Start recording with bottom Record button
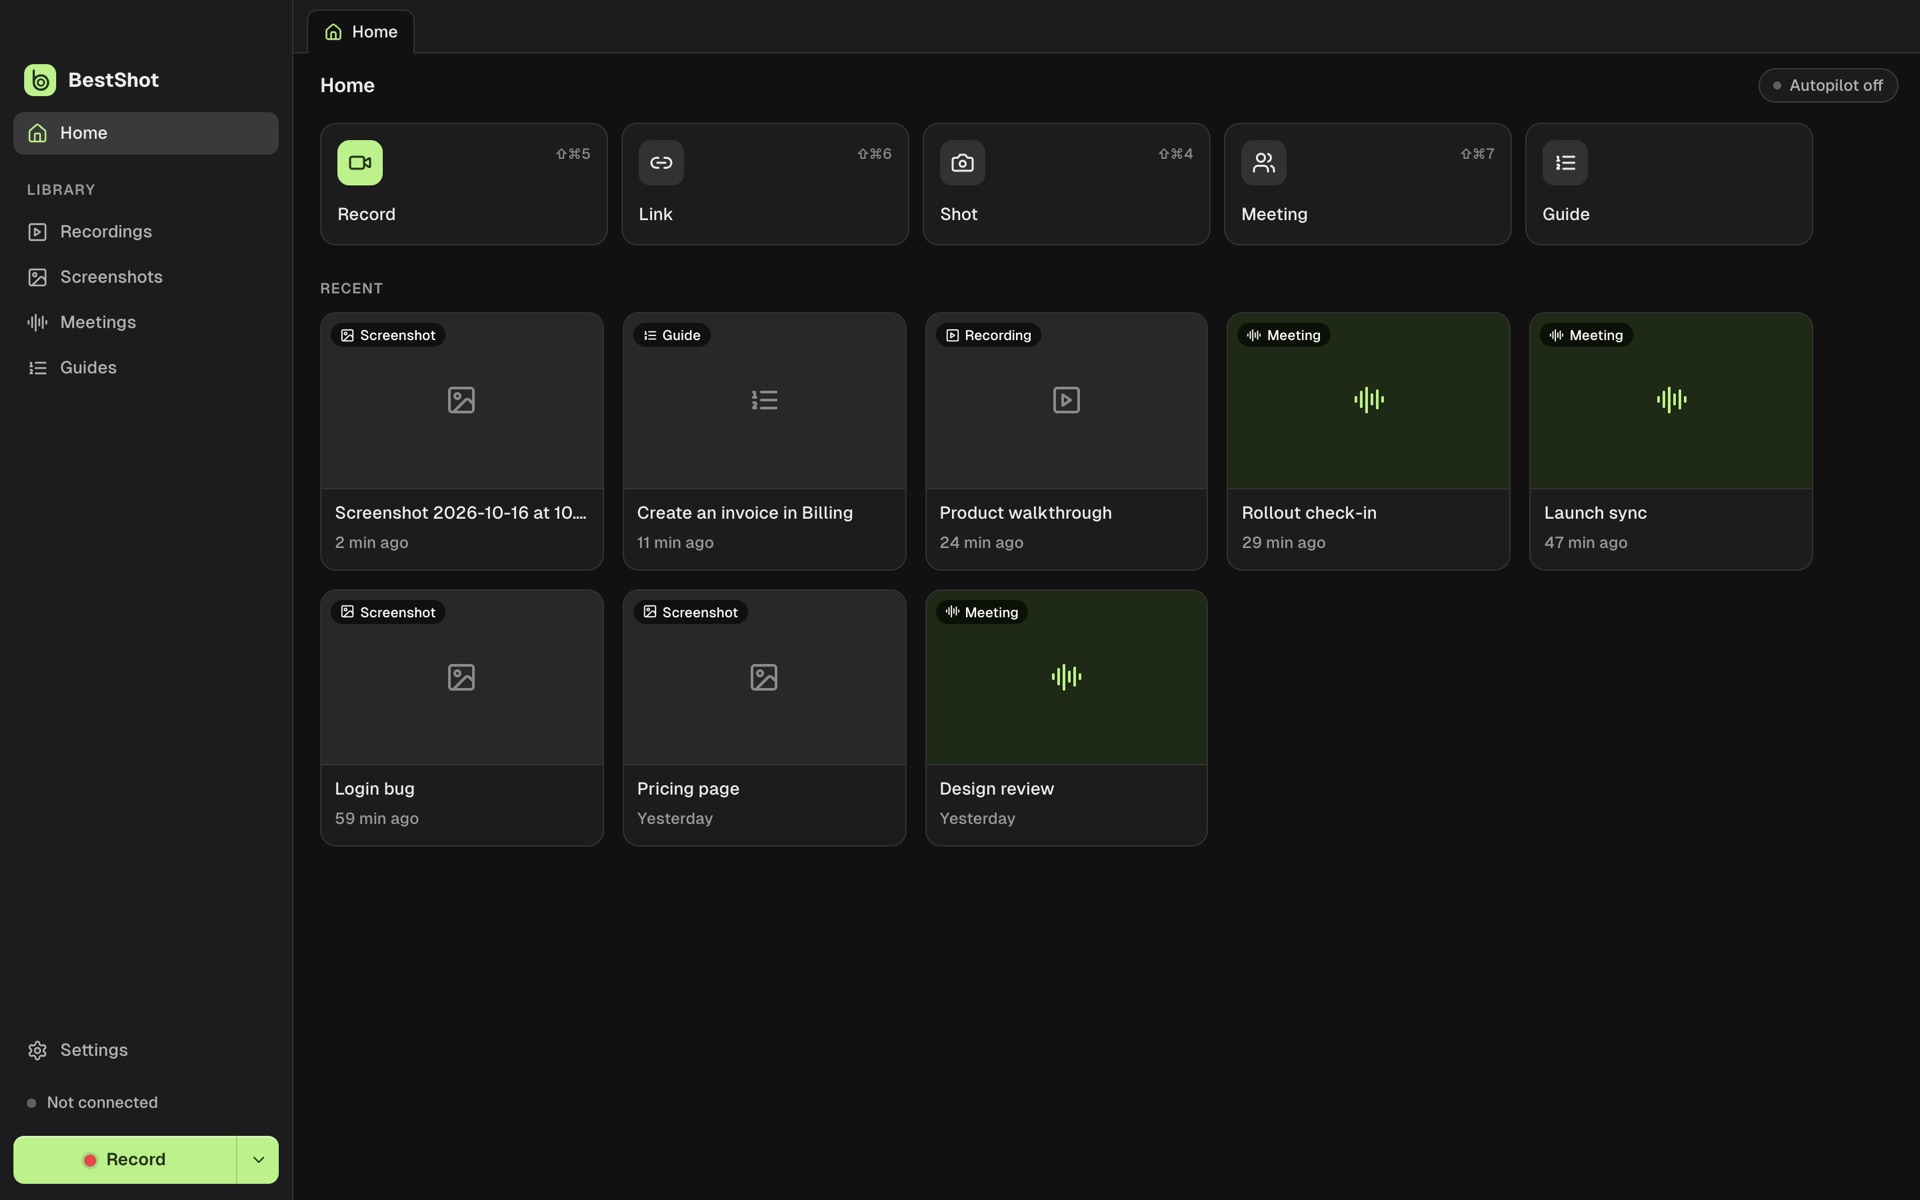This screenshot has width=1920, height=1200. click(x=125, y=1160)
